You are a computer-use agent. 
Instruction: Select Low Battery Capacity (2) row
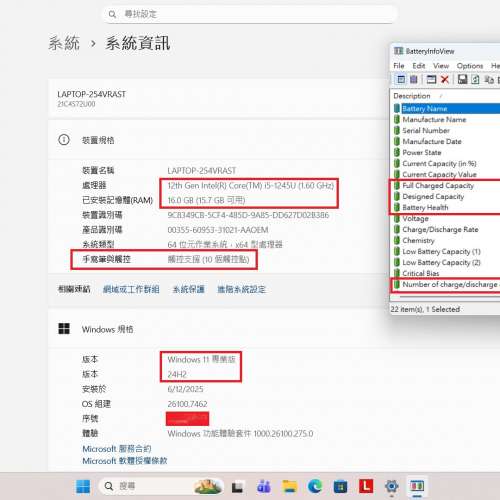pyautogui.click(x=446, y=263)
